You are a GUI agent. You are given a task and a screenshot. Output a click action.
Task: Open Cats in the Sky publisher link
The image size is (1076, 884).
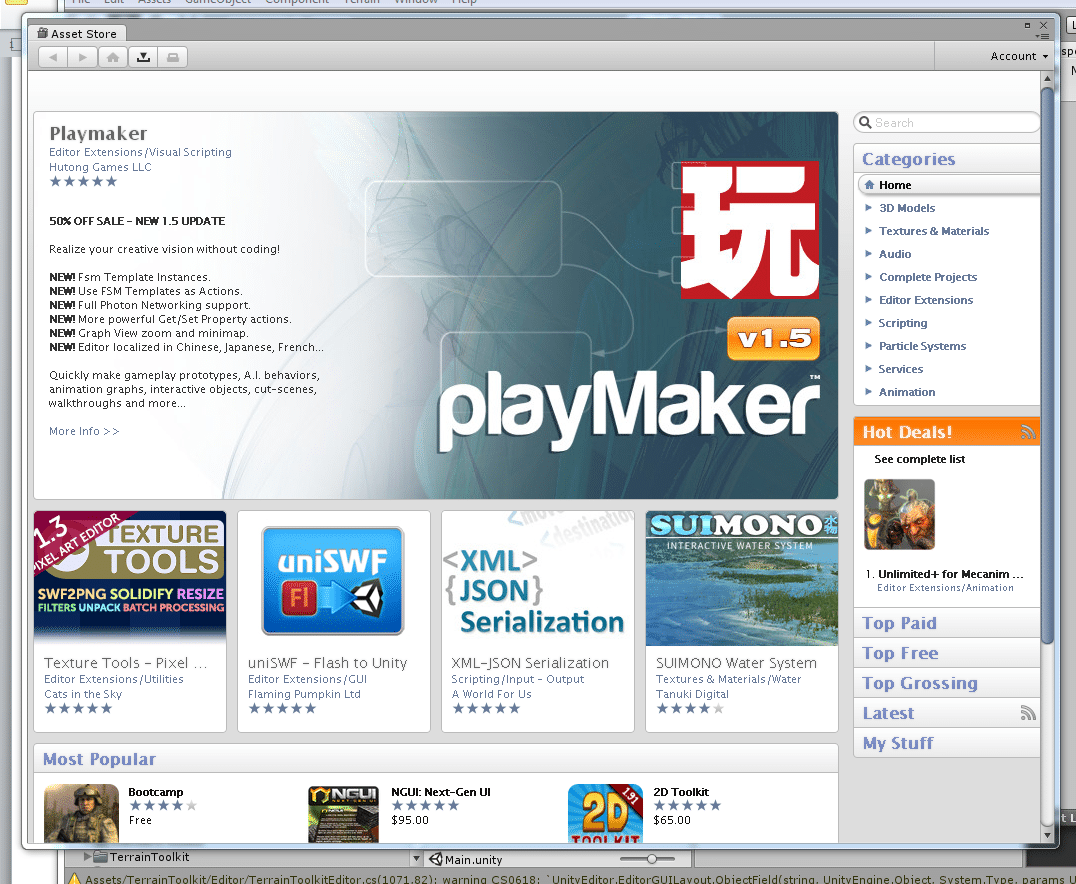[83, 694]
